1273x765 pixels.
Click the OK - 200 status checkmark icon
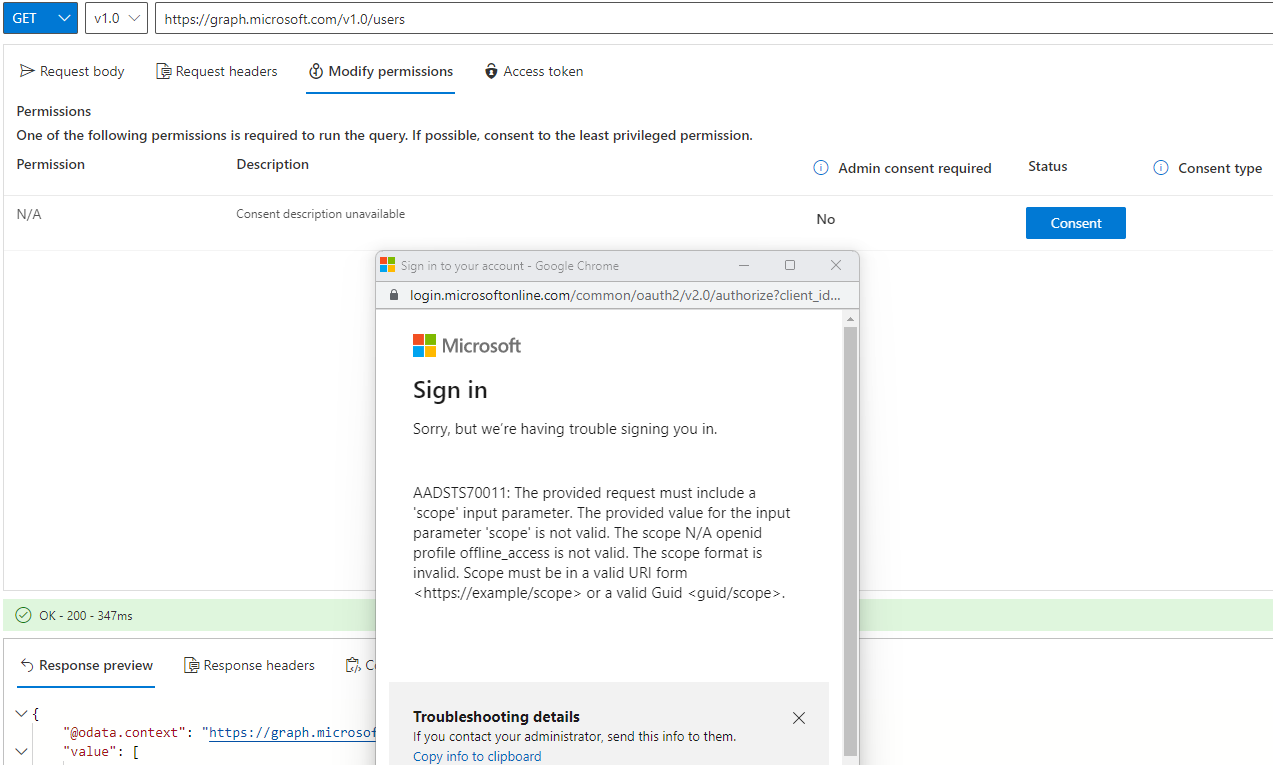coord(24,615)
